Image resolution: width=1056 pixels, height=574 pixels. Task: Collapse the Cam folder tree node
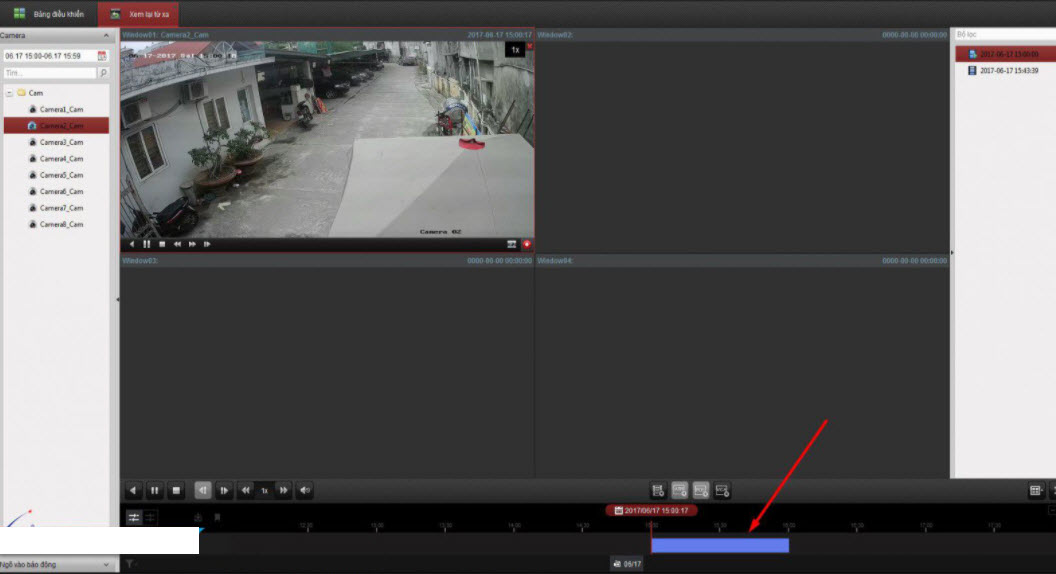[8, 92]
